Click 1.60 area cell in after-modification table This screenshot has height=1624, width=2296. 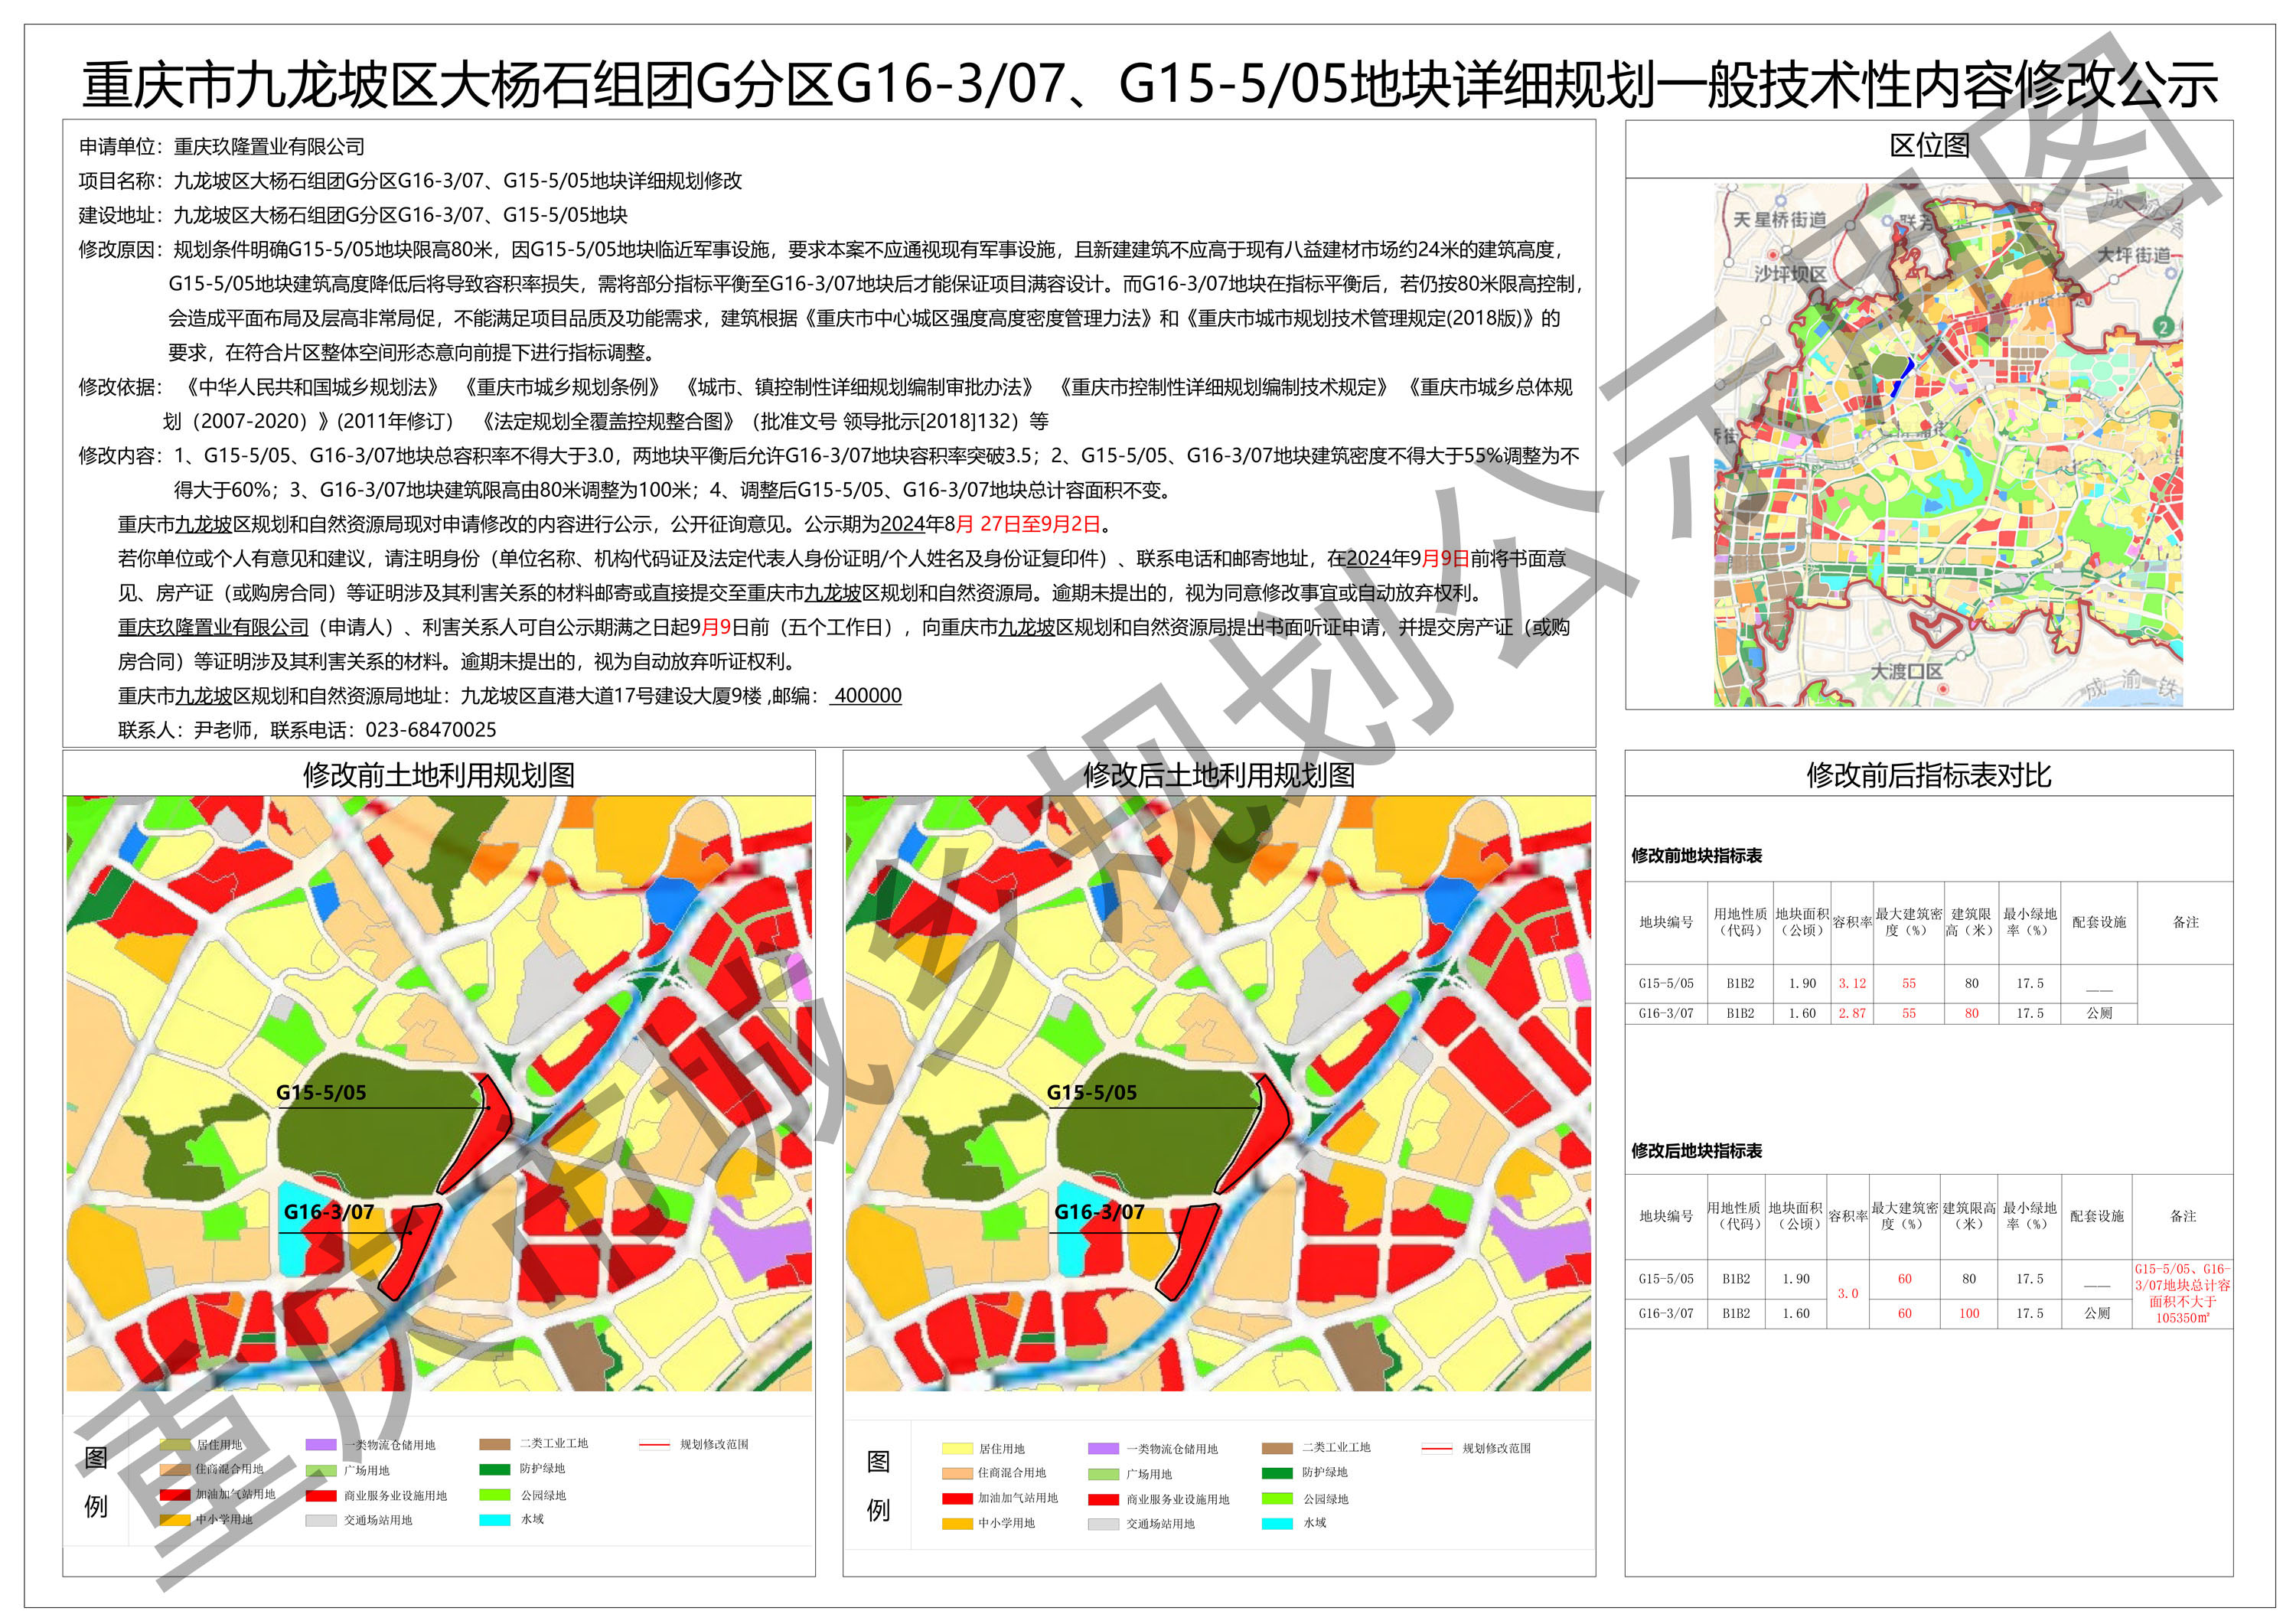point(1795,1313)
